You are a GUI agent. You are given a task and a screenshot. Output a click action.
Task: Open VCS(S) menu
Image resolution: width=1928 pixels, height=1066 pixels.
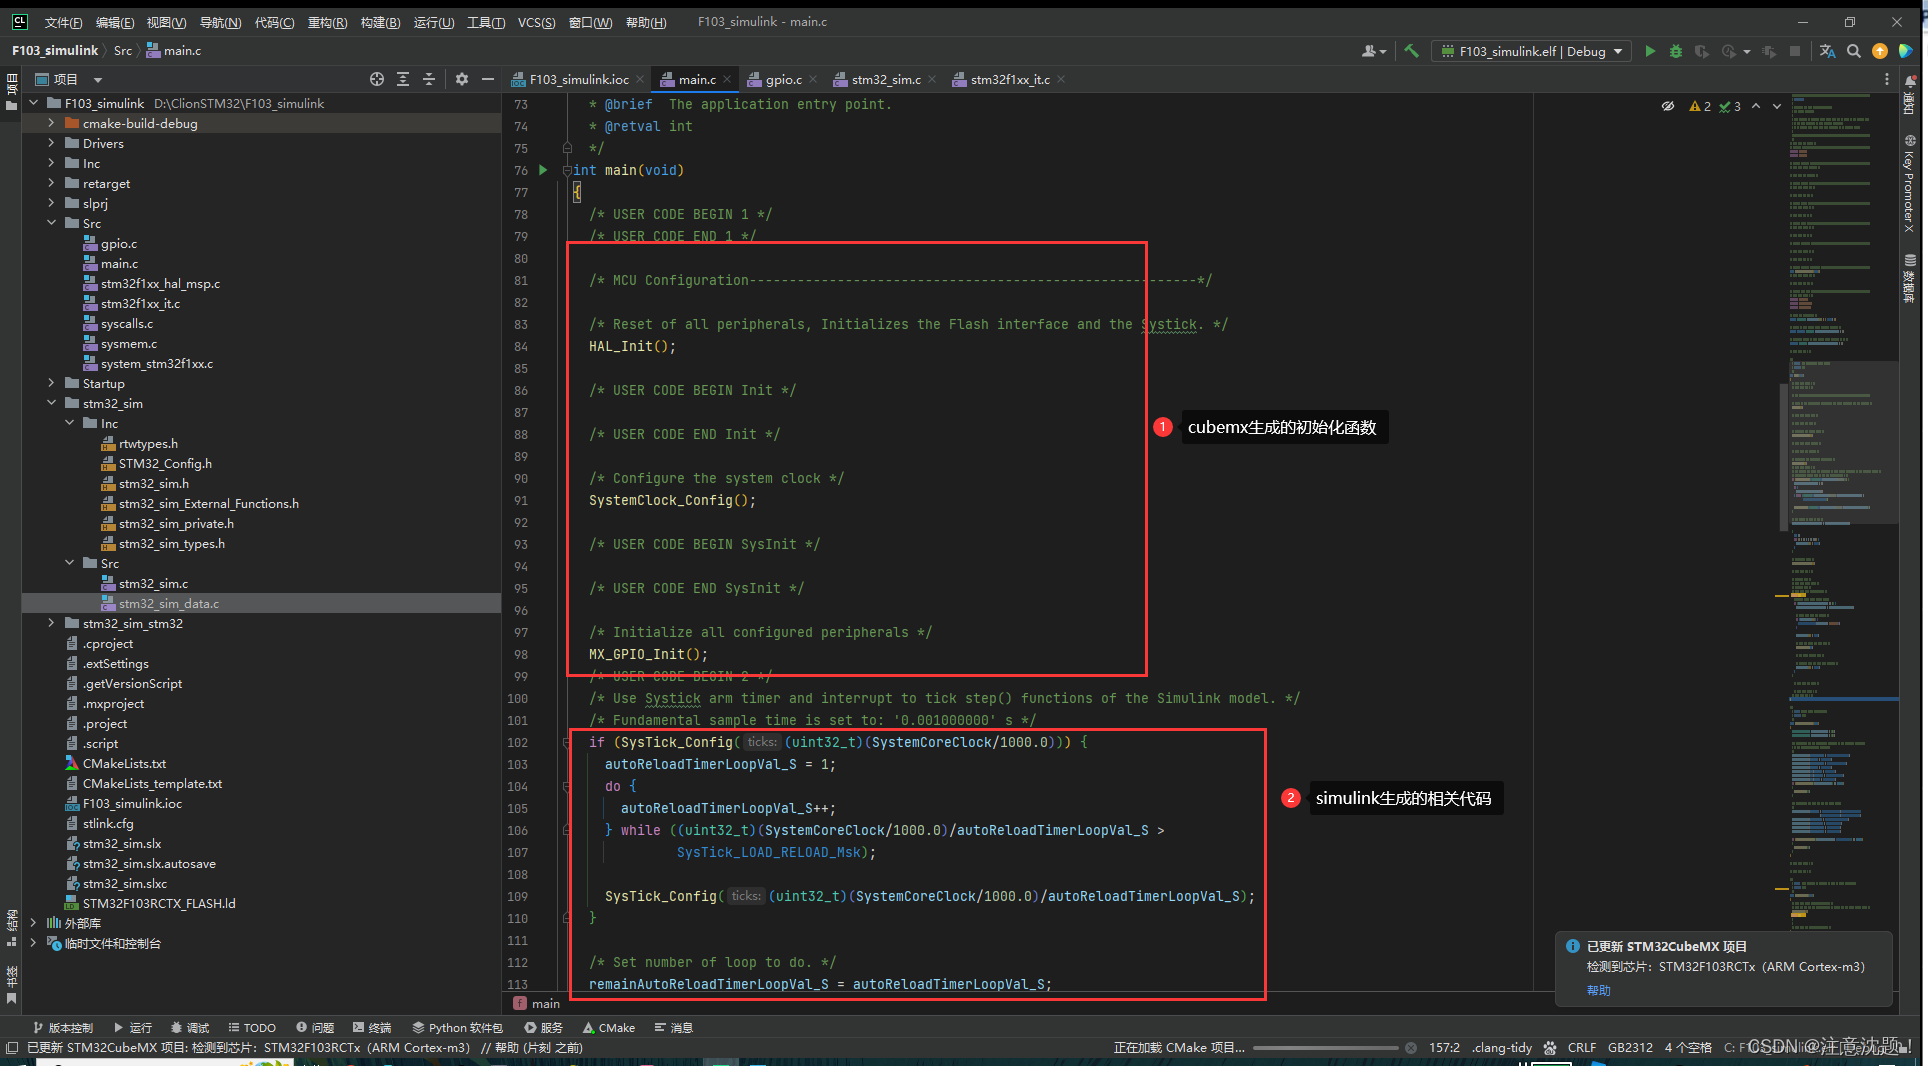536,22
